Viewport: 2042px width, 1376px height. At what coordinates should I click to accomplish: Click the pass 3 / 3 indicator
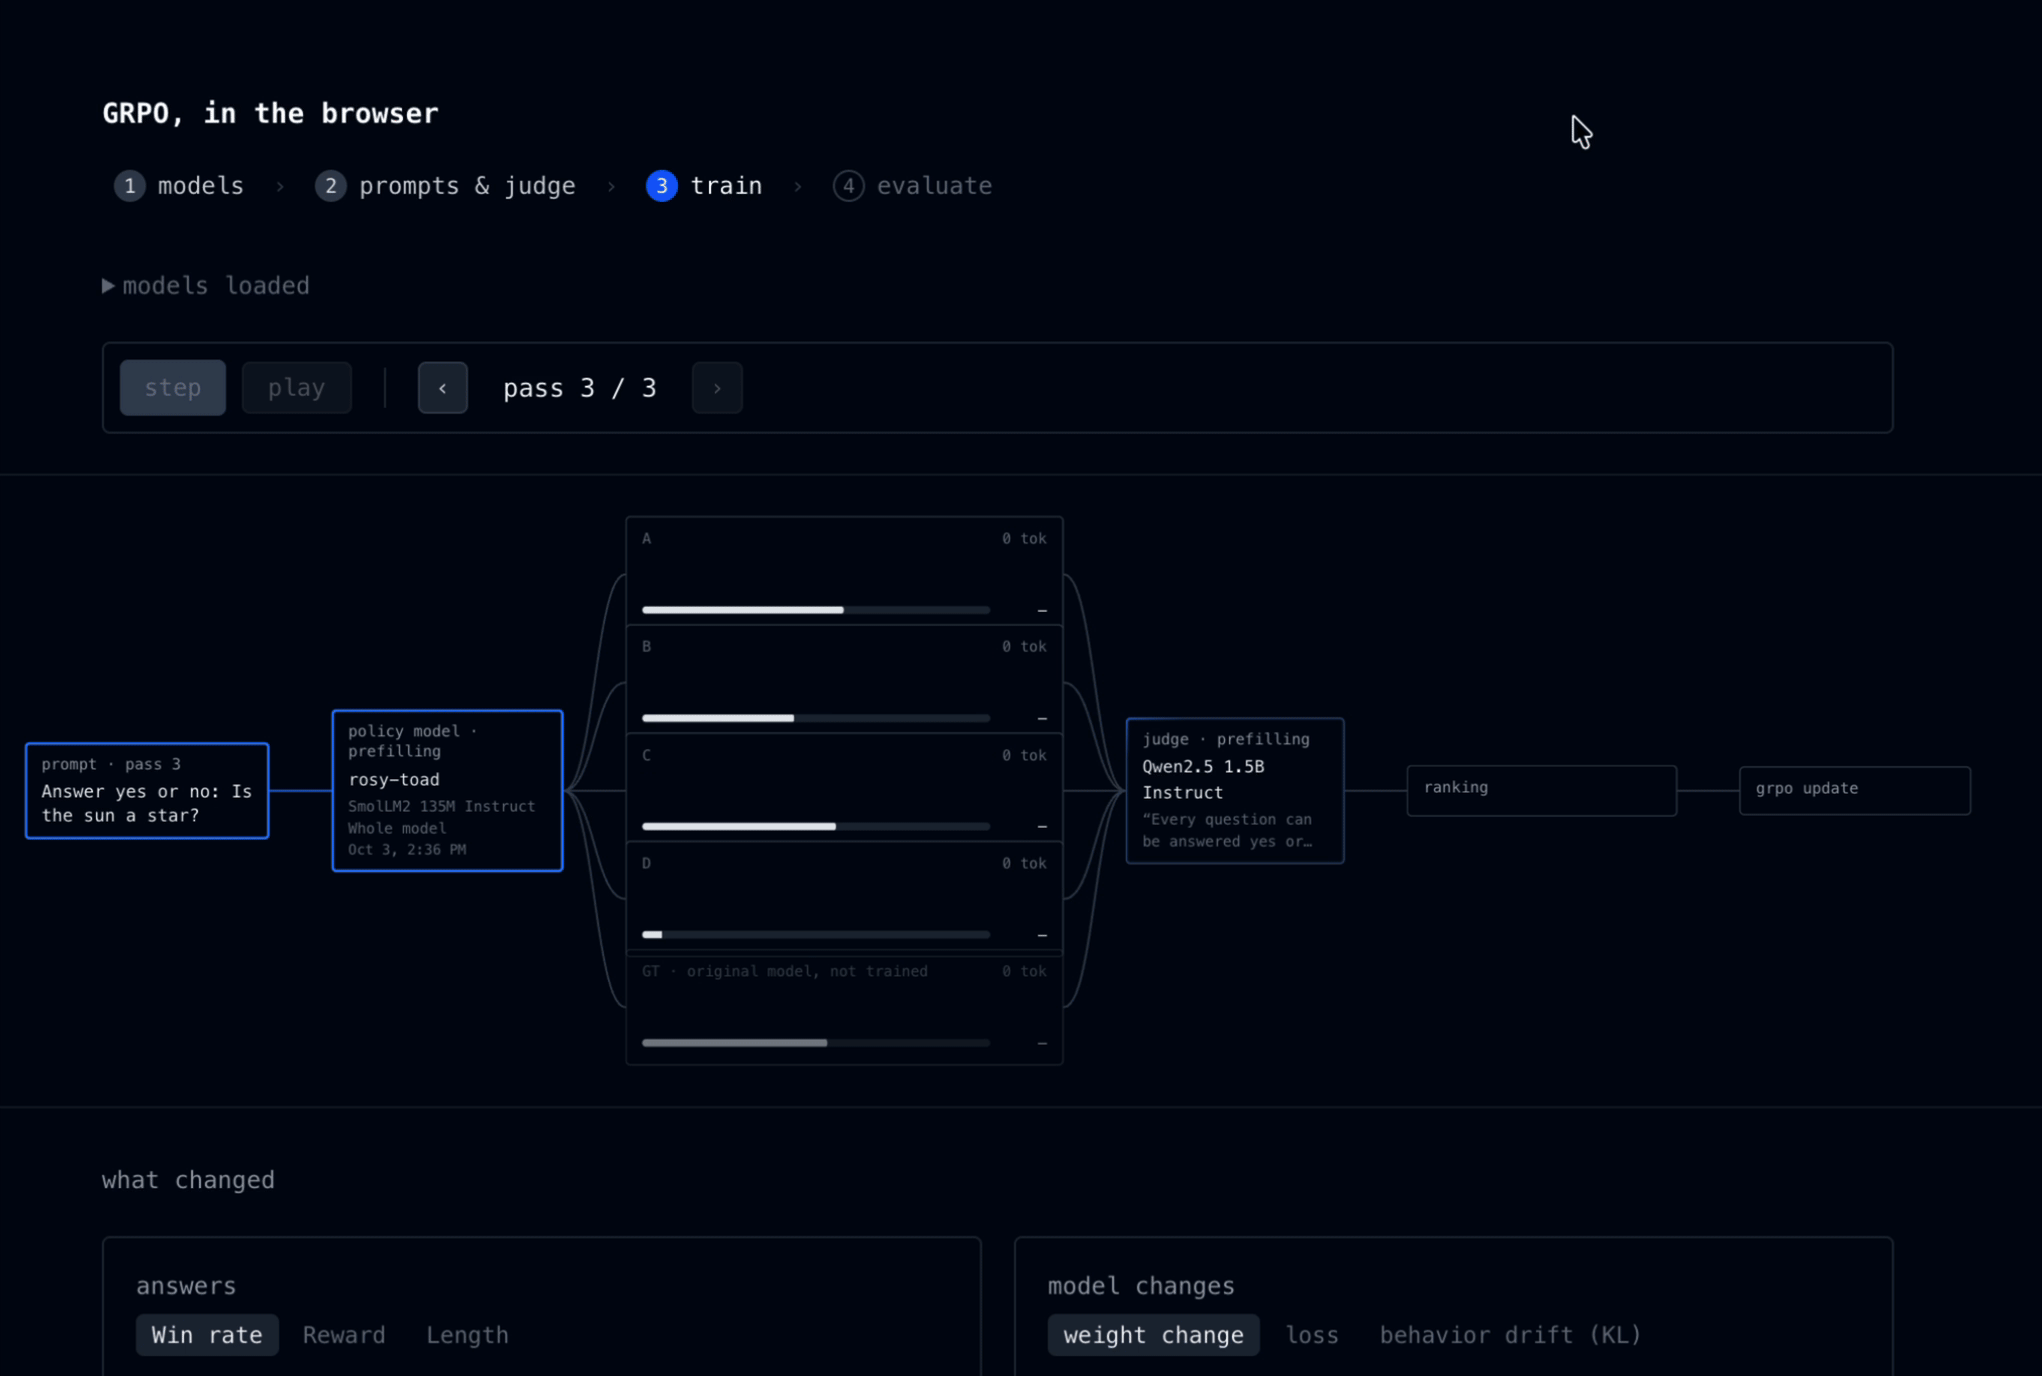coord(580,388)
